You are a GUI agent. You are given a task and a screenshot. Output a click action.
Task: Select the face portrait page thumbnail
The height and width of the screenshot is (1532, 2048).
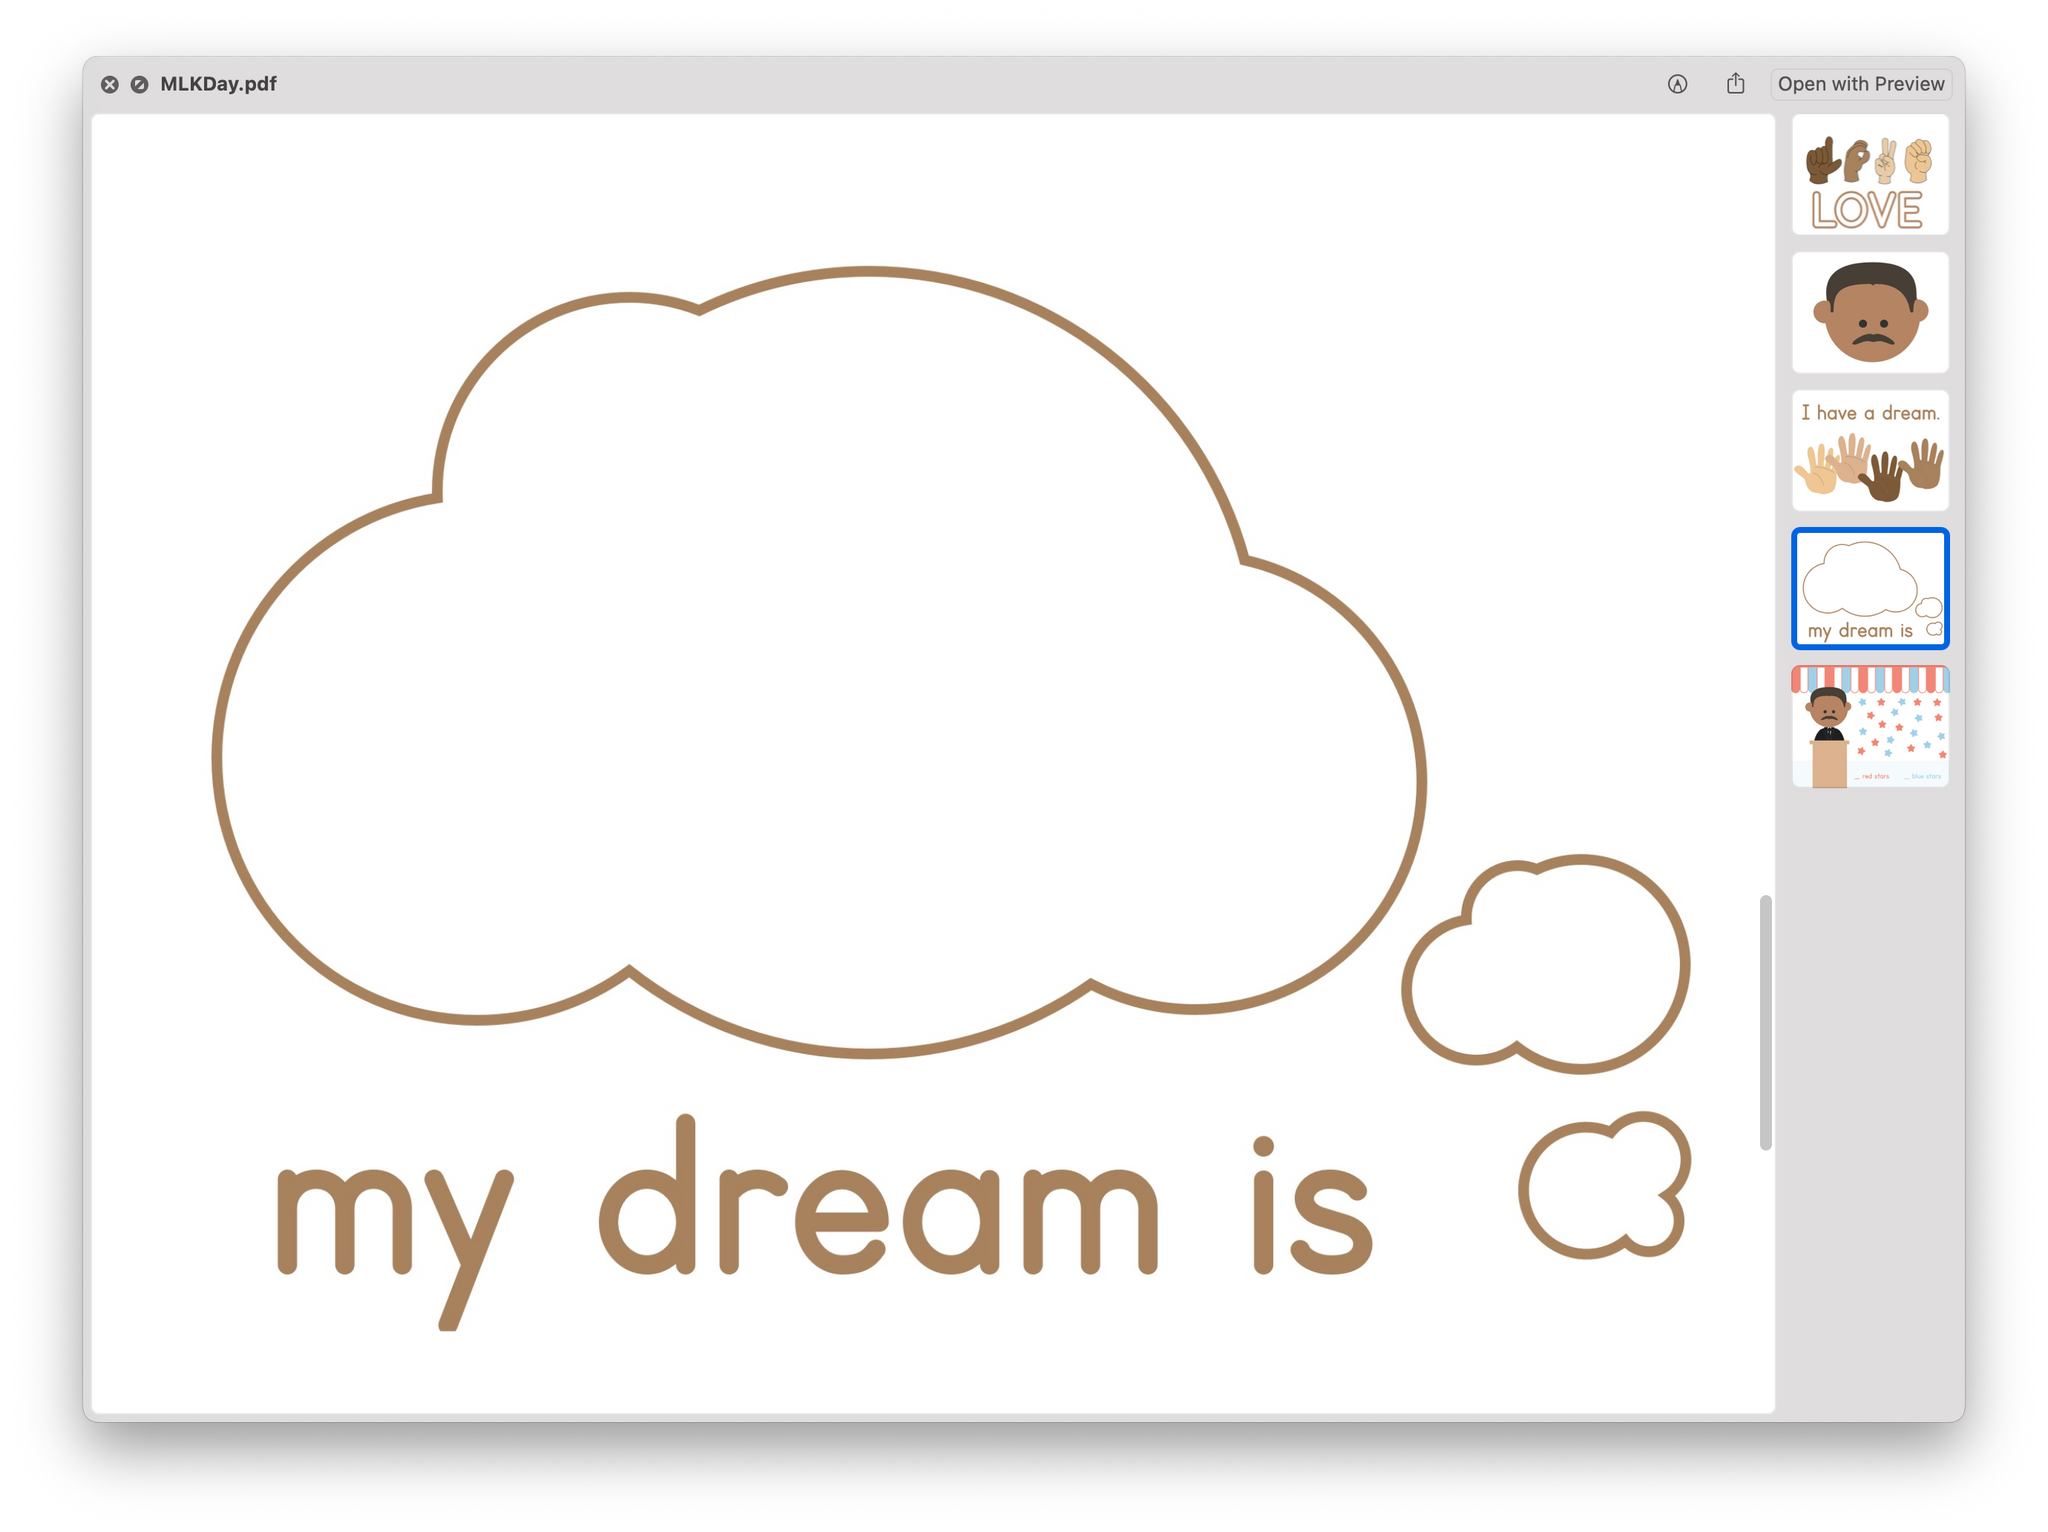[x=1869, y=313]
